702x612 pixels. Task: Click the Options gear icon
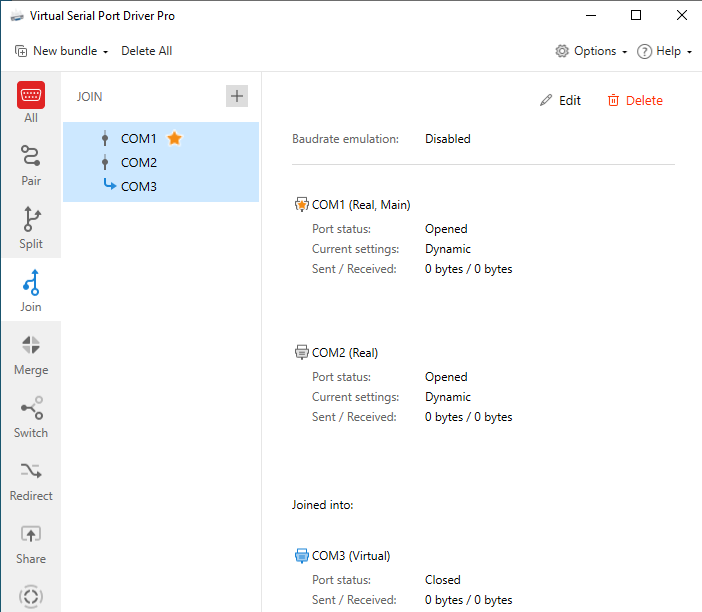(562, 51)
